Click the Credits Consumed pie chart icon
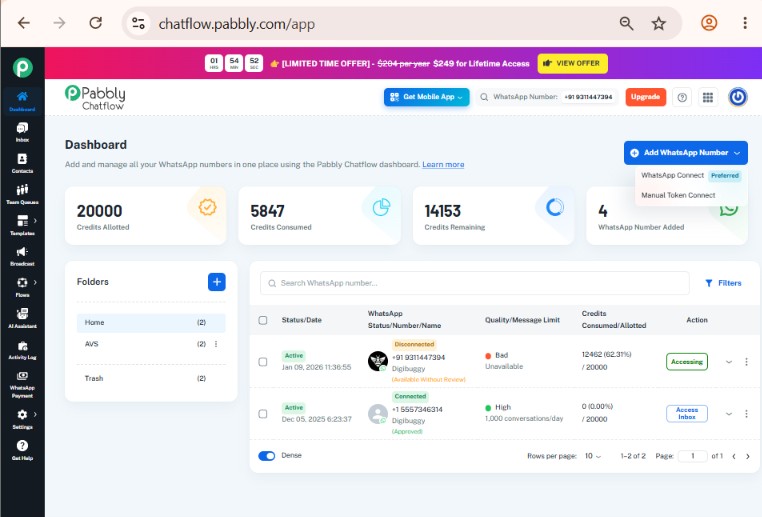Screen dimensions: 762x517 (x=381, y=207)
